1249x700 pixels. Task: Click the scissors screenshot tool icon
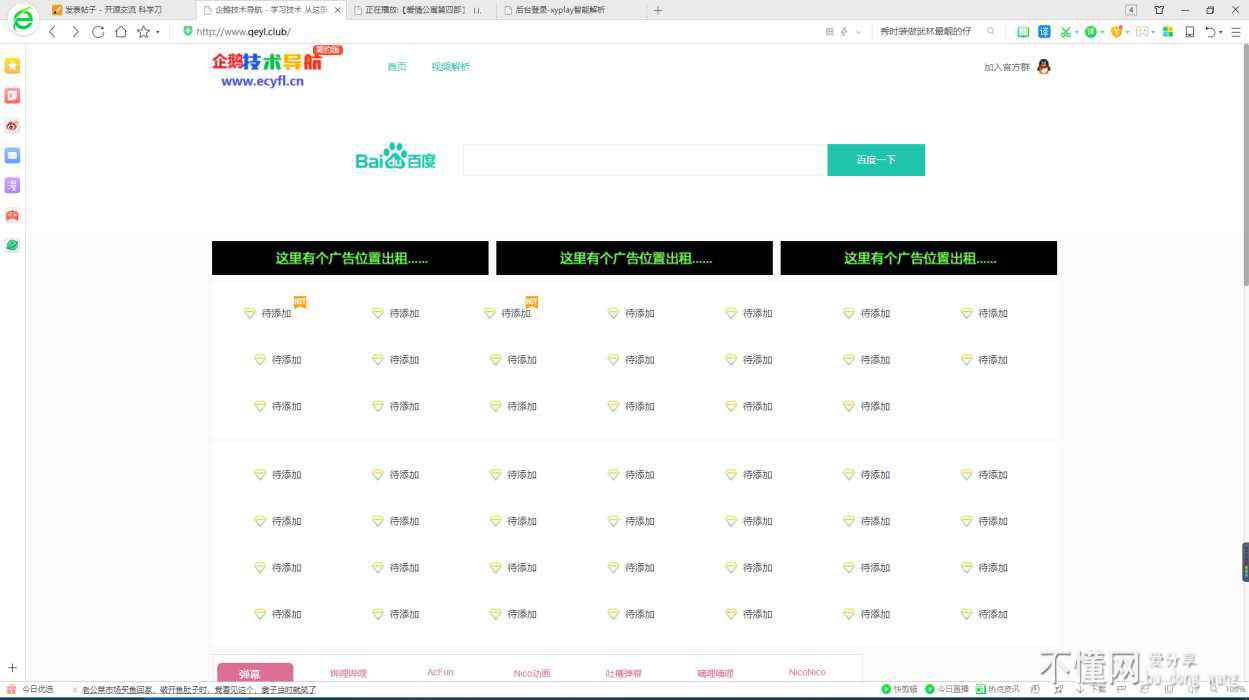point(1065,32)
